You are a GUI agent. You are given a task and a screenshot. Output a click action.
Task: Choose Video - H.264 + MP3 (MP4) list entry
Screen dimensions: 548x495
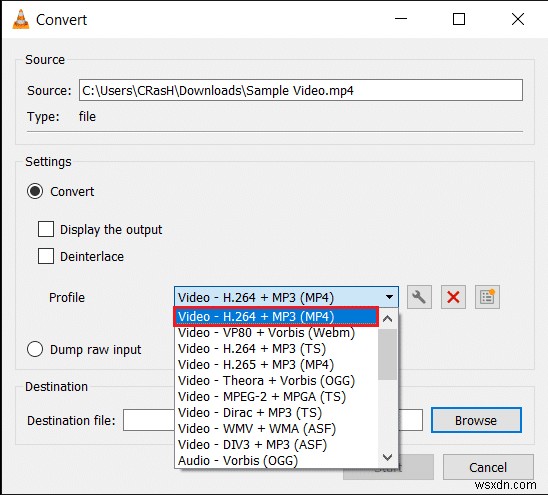tap(276, 317)
